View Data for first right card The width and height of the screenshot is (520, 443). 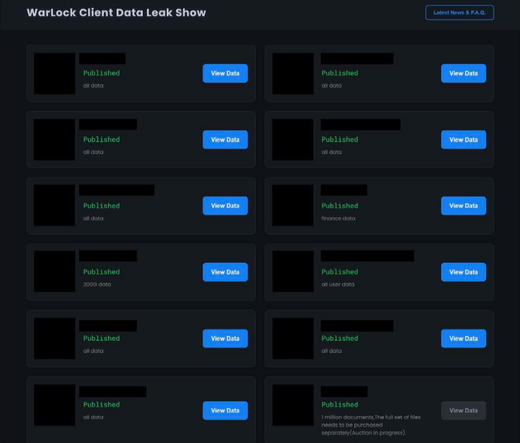coord(463,73)
